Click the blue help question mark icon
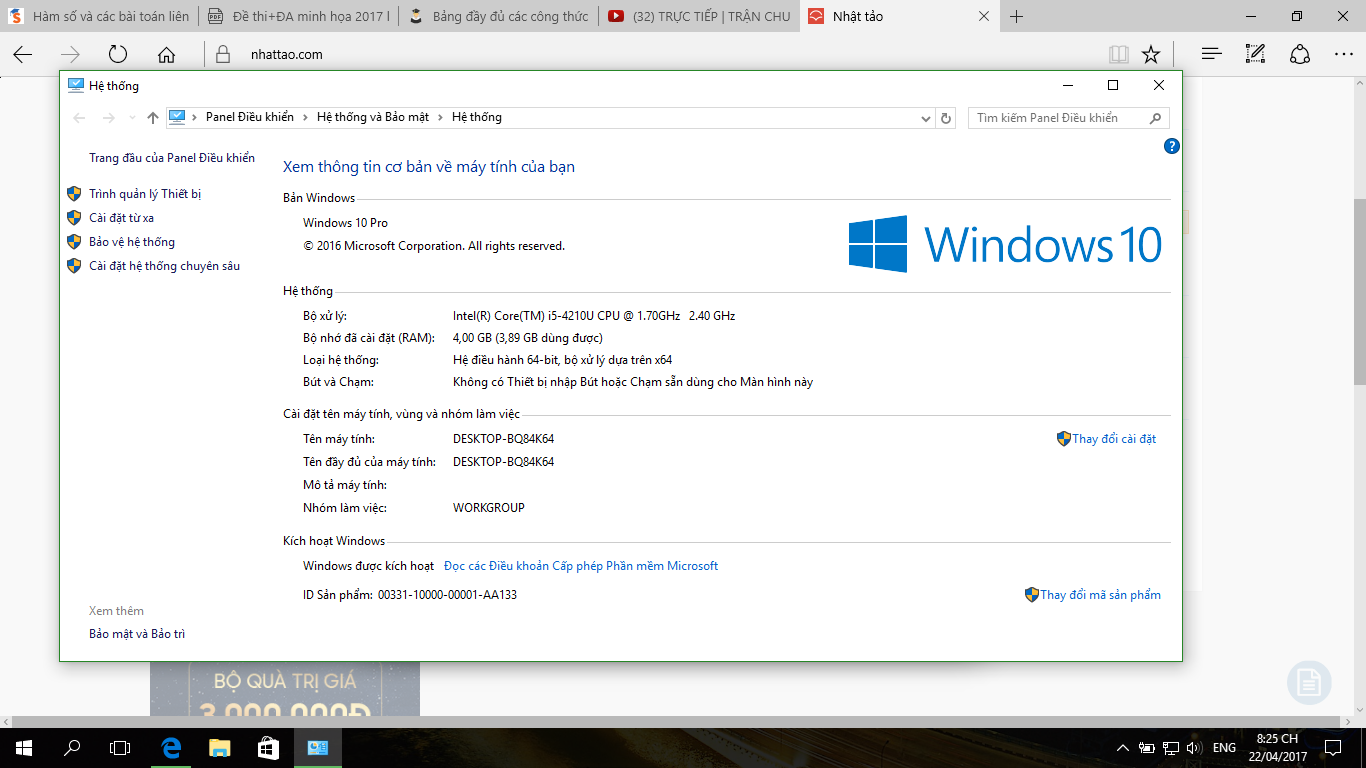Viewport: 1366px width, 768px height. pos(1172,146)
